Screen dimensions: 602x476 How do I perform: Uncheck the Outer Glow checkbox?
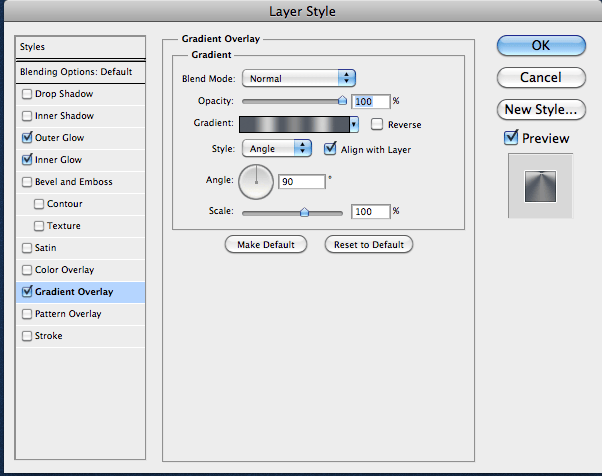pos(27,137)
